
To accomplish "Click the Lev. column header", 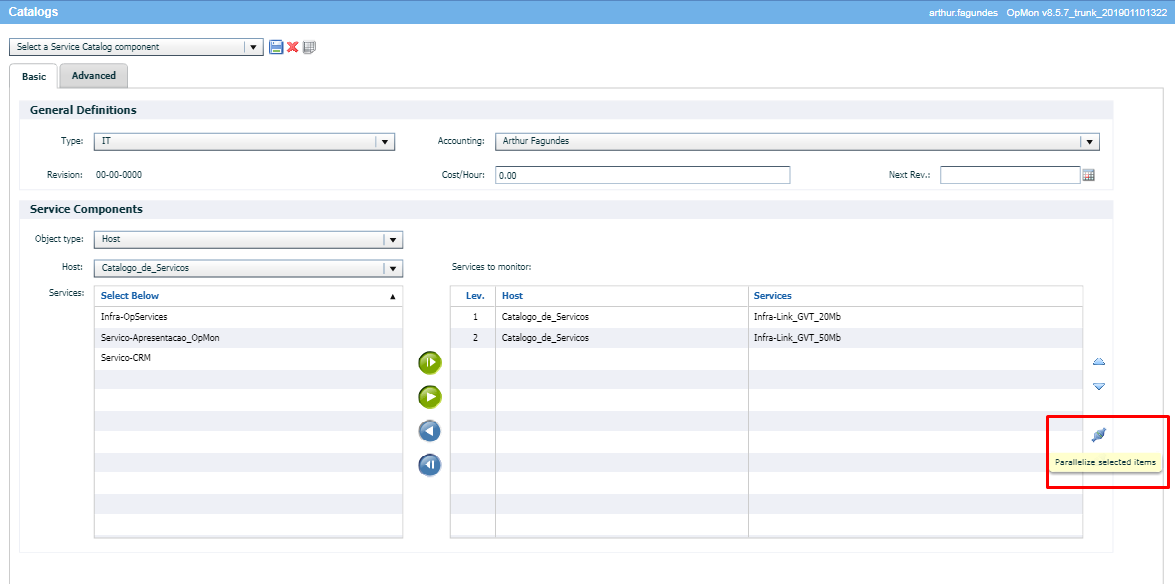I will 475,296.
